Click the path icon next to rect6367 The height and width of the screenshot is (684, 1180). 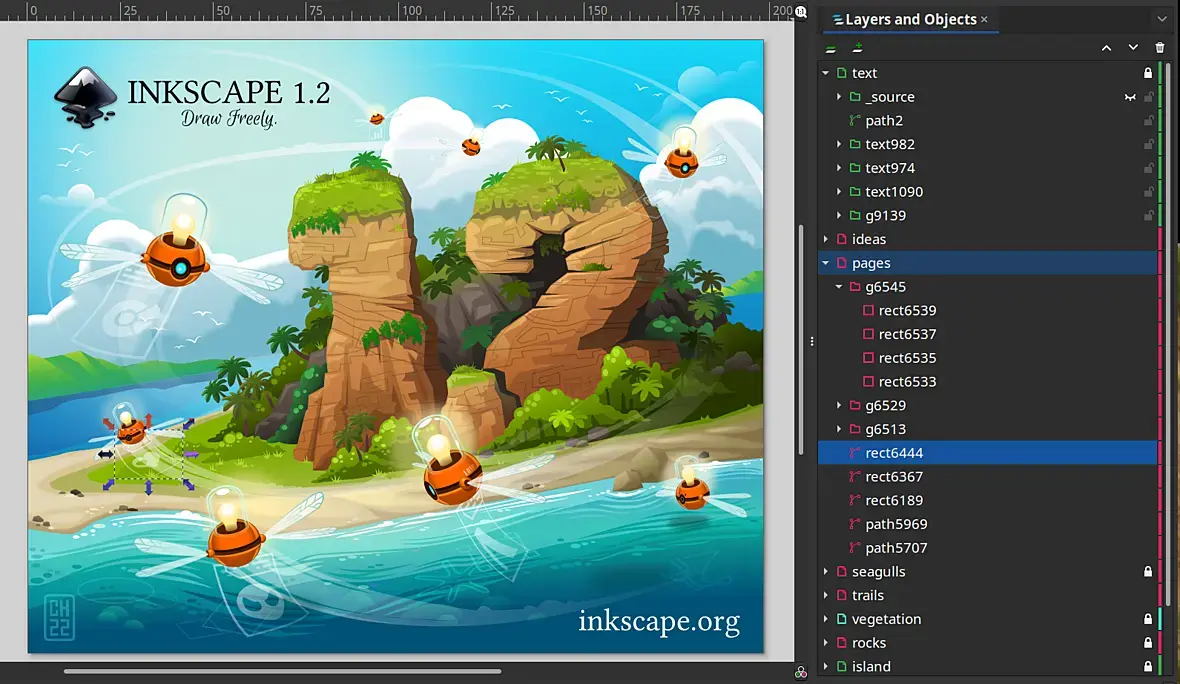[854, 476]
